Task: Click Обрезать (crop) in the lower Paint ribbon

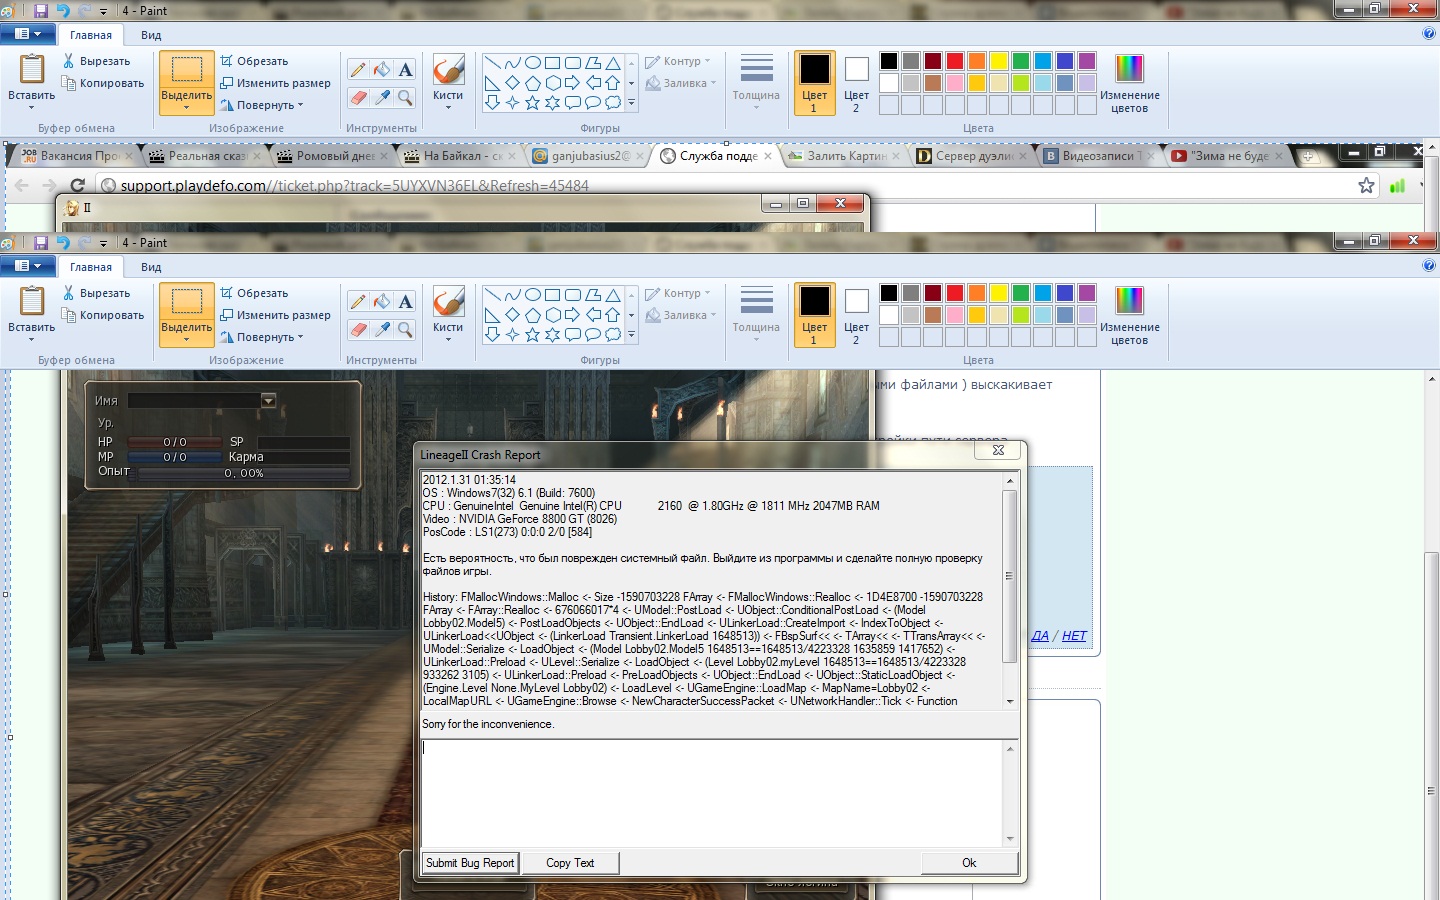Action: point(254,293)
